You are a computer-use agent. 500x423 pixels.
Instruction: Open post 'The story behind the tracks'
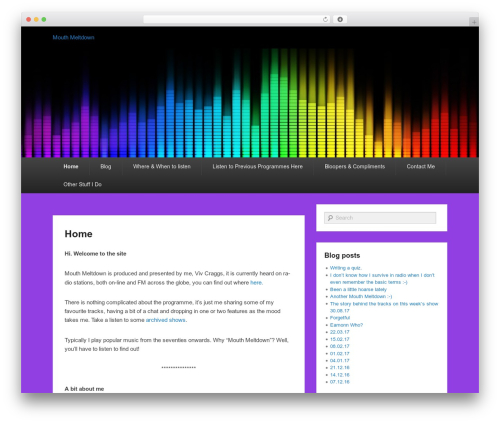[384, 307]
